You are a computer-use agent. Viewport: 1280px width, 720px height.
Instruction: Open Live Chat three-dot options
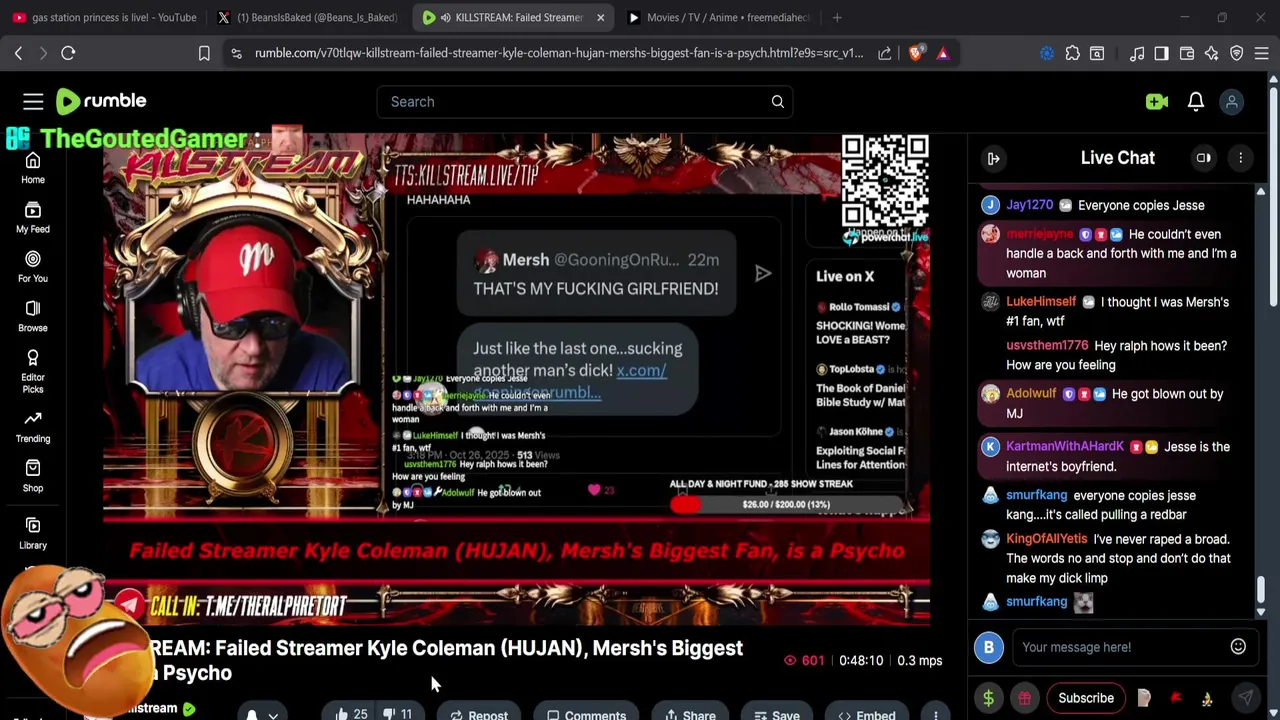(1240, 158)
